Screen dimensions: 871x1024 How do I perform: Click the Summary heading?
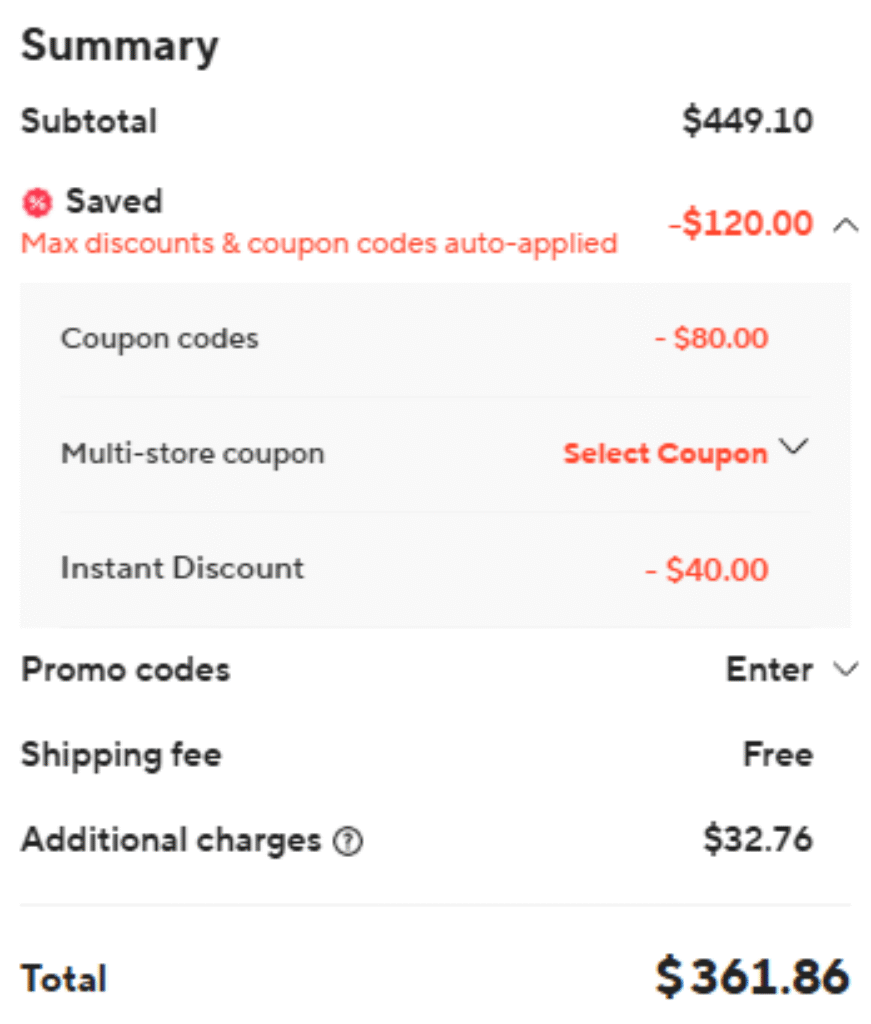(x=120, y=47)
